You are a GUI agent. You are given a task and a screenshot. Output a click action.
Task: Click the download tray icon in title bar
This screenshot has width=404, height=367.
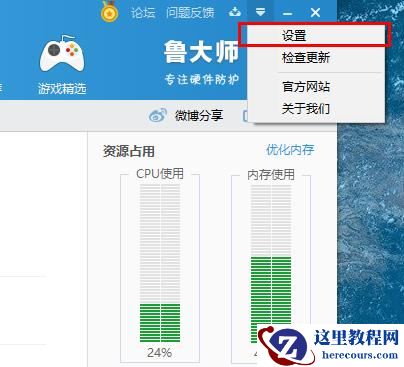point(235,12)
